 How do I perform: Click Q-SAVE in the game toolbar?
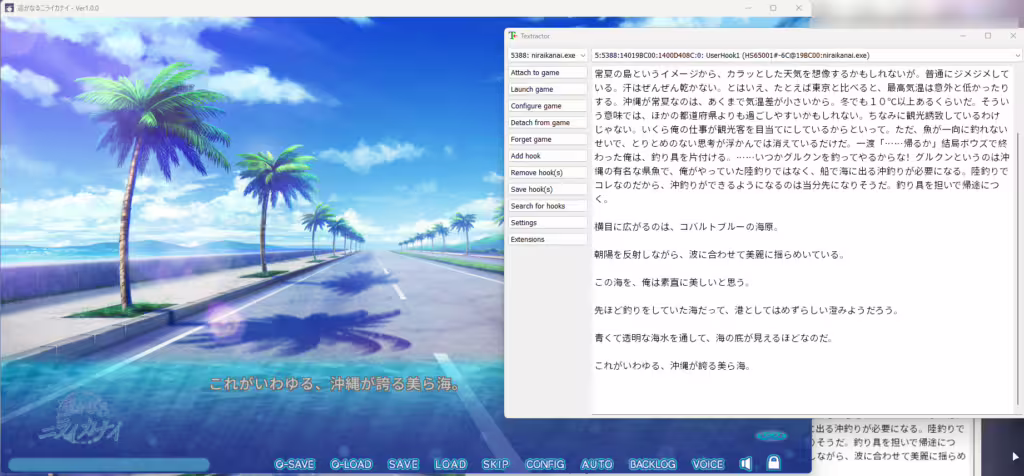[x=295, y=464]
